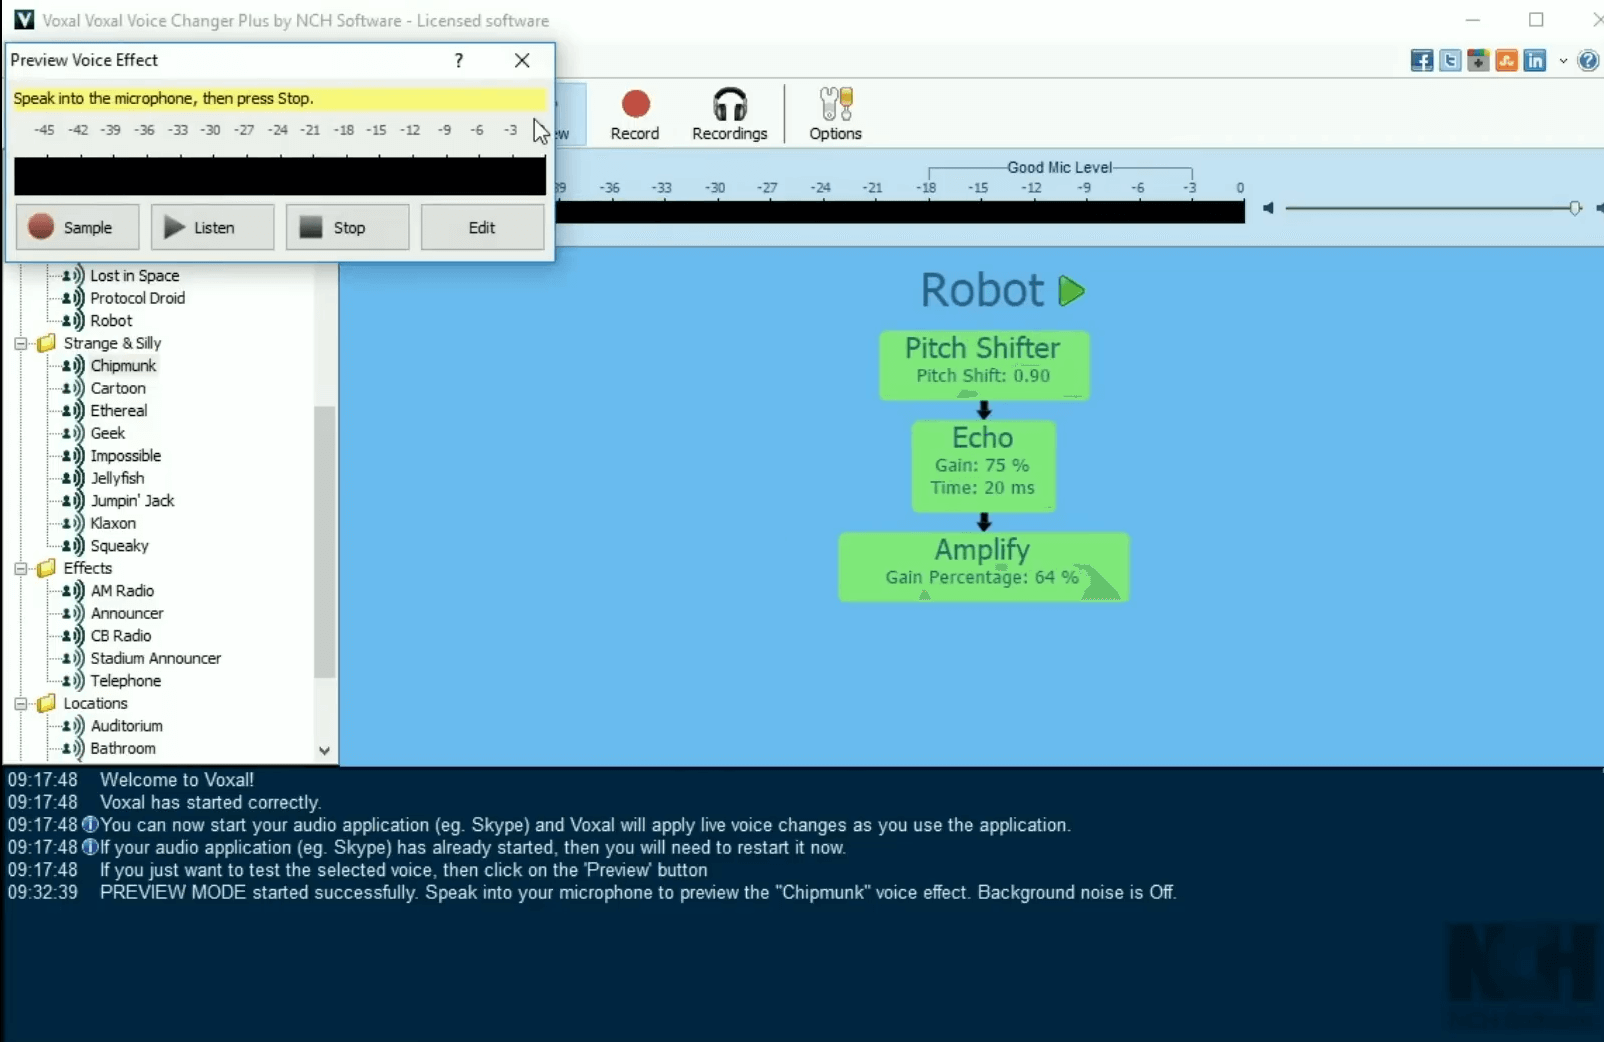Click the Edit button in preview dialog

click(x=482, y=228)
